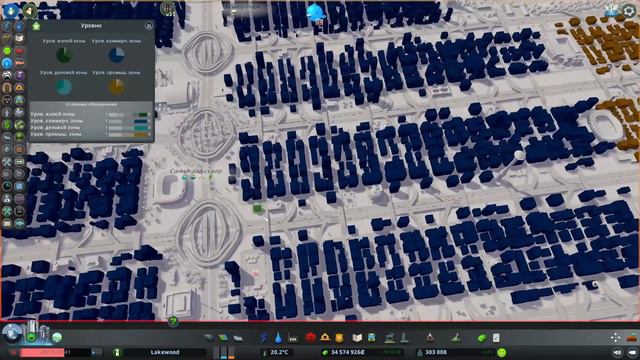Open the Health red info view
This screenshot has width=640, height=360.
coord(19,51)
